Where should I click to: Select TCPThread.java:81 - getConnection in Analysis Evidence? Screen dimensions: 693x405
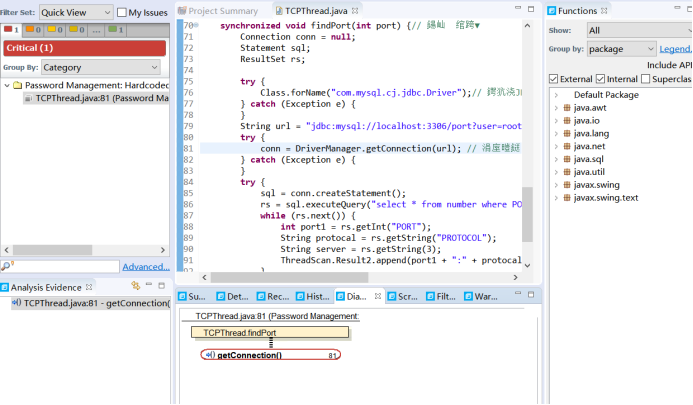[91, 303]
